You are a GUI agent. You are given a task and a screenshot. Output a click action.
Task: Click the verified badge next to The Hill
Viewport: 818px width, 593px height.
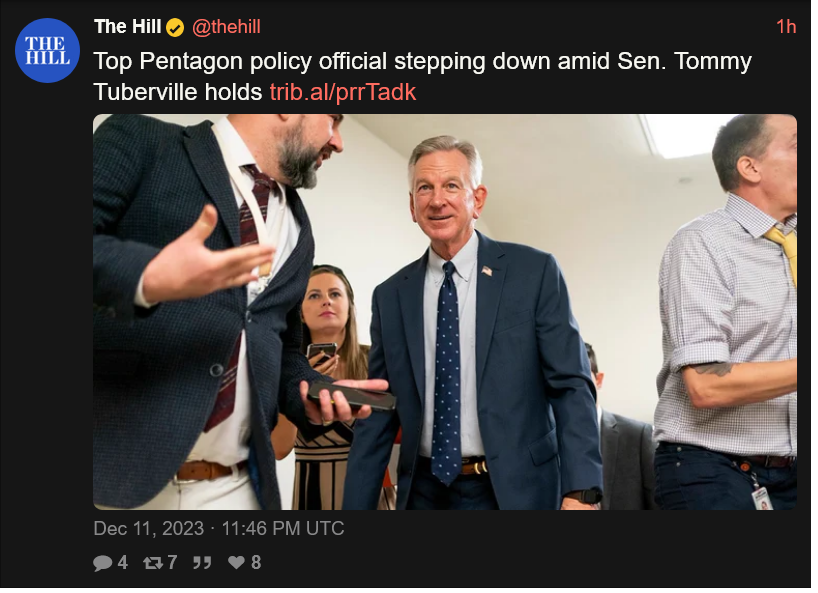176,28
